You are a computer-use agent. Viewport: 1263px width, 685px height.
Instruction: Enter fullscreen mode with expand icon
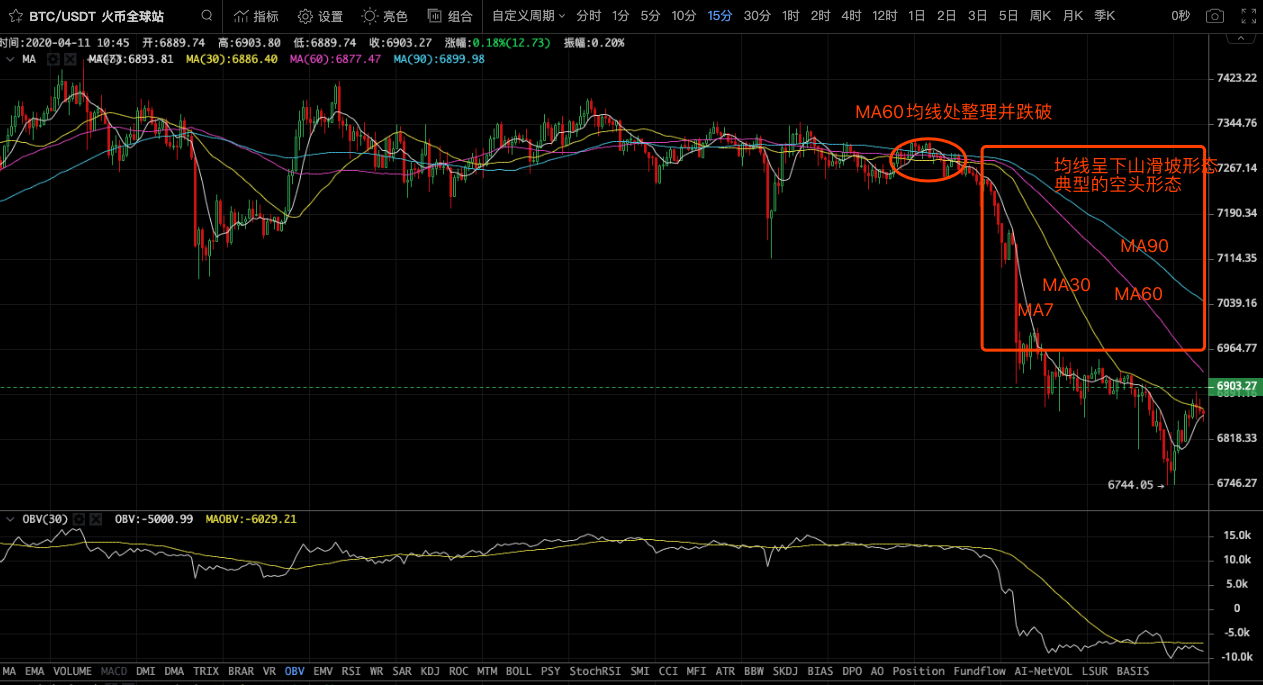point(1246,16)
